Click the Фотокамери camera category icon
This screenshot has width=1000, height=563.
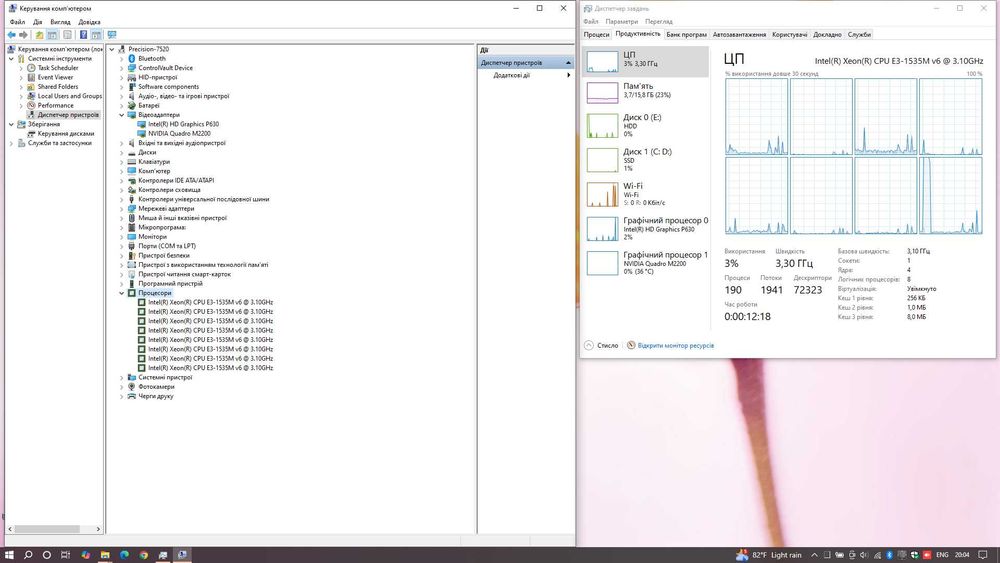click(x=131, y=386)
